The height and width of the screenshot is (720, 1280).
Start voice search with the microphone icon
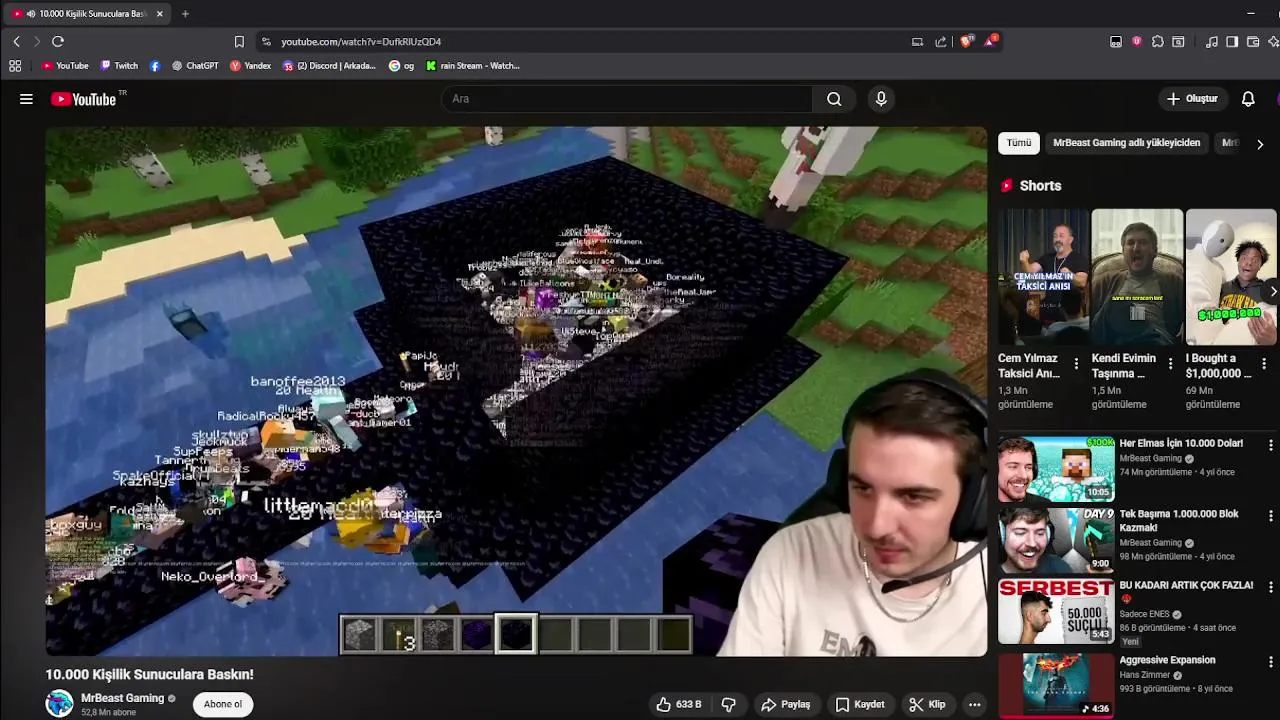pos(881,99)
